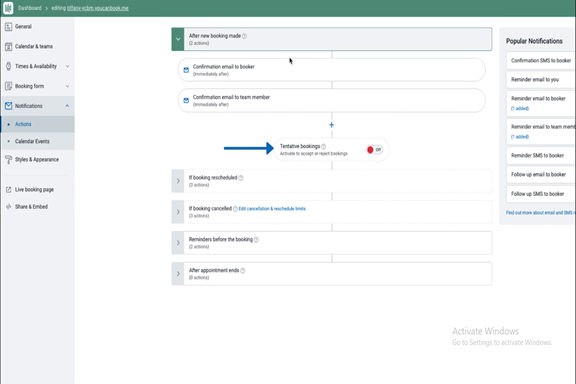
Task: Click help icon next to After new booking made
Action: click(244, 36)
